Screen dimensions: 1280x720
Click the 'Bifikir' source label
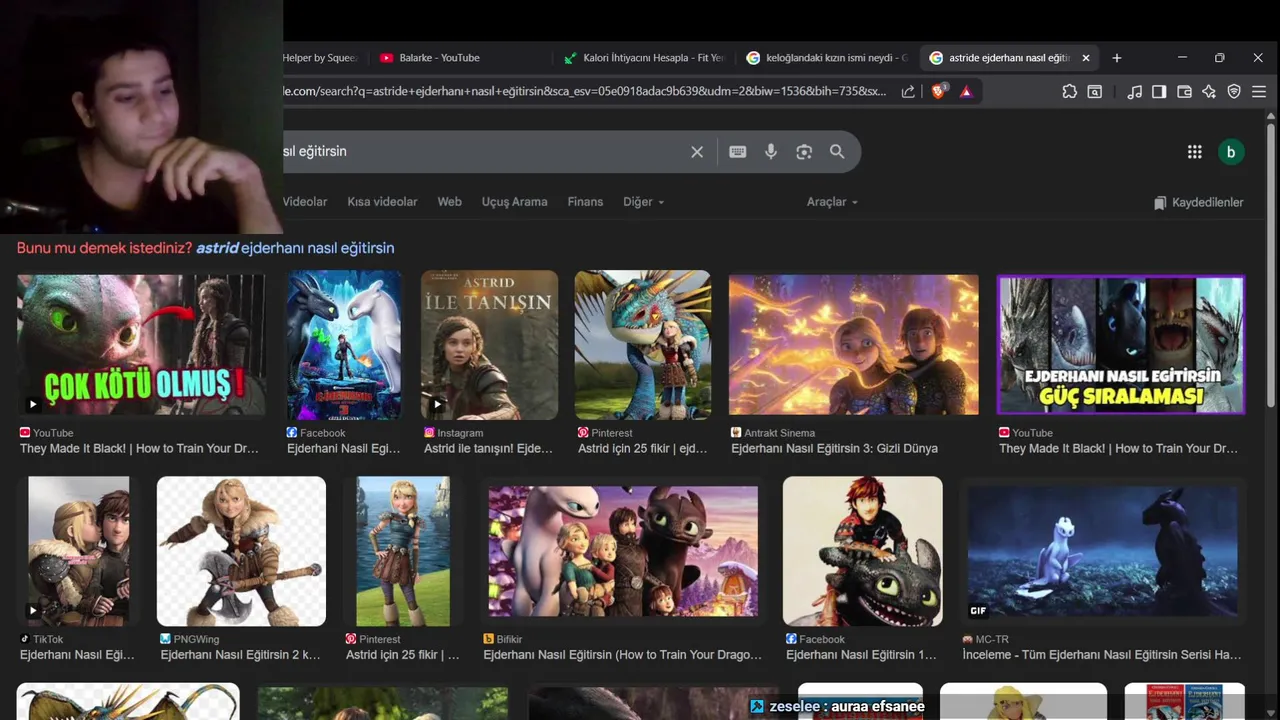click(x=509, y=639)
